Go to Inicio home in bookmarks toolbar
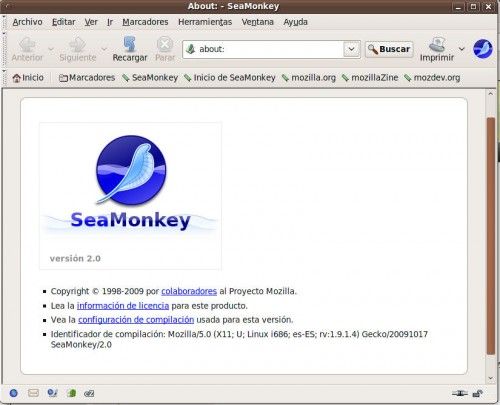Image resolution: width=500 pixels, height=405 pixels. pyautogui.click(x=28, y=78)
